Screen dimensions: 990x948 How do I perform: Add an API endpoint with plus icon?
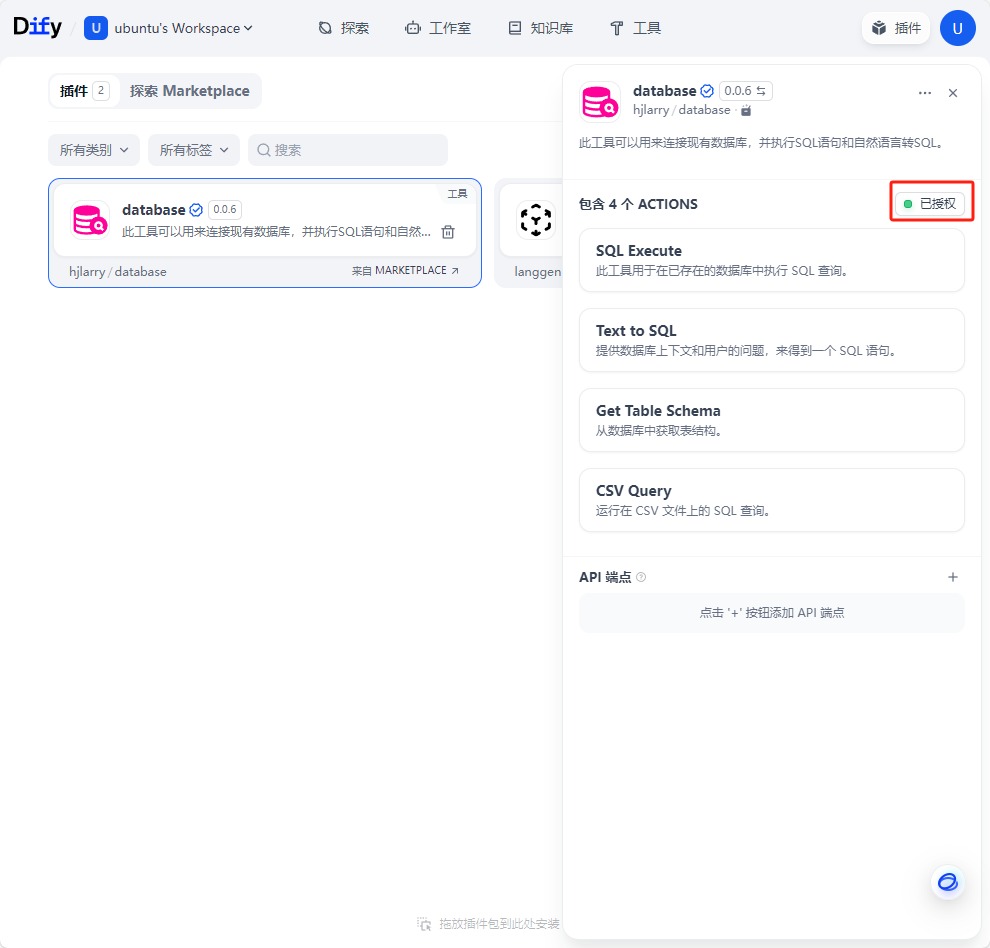tap(953, 577)
